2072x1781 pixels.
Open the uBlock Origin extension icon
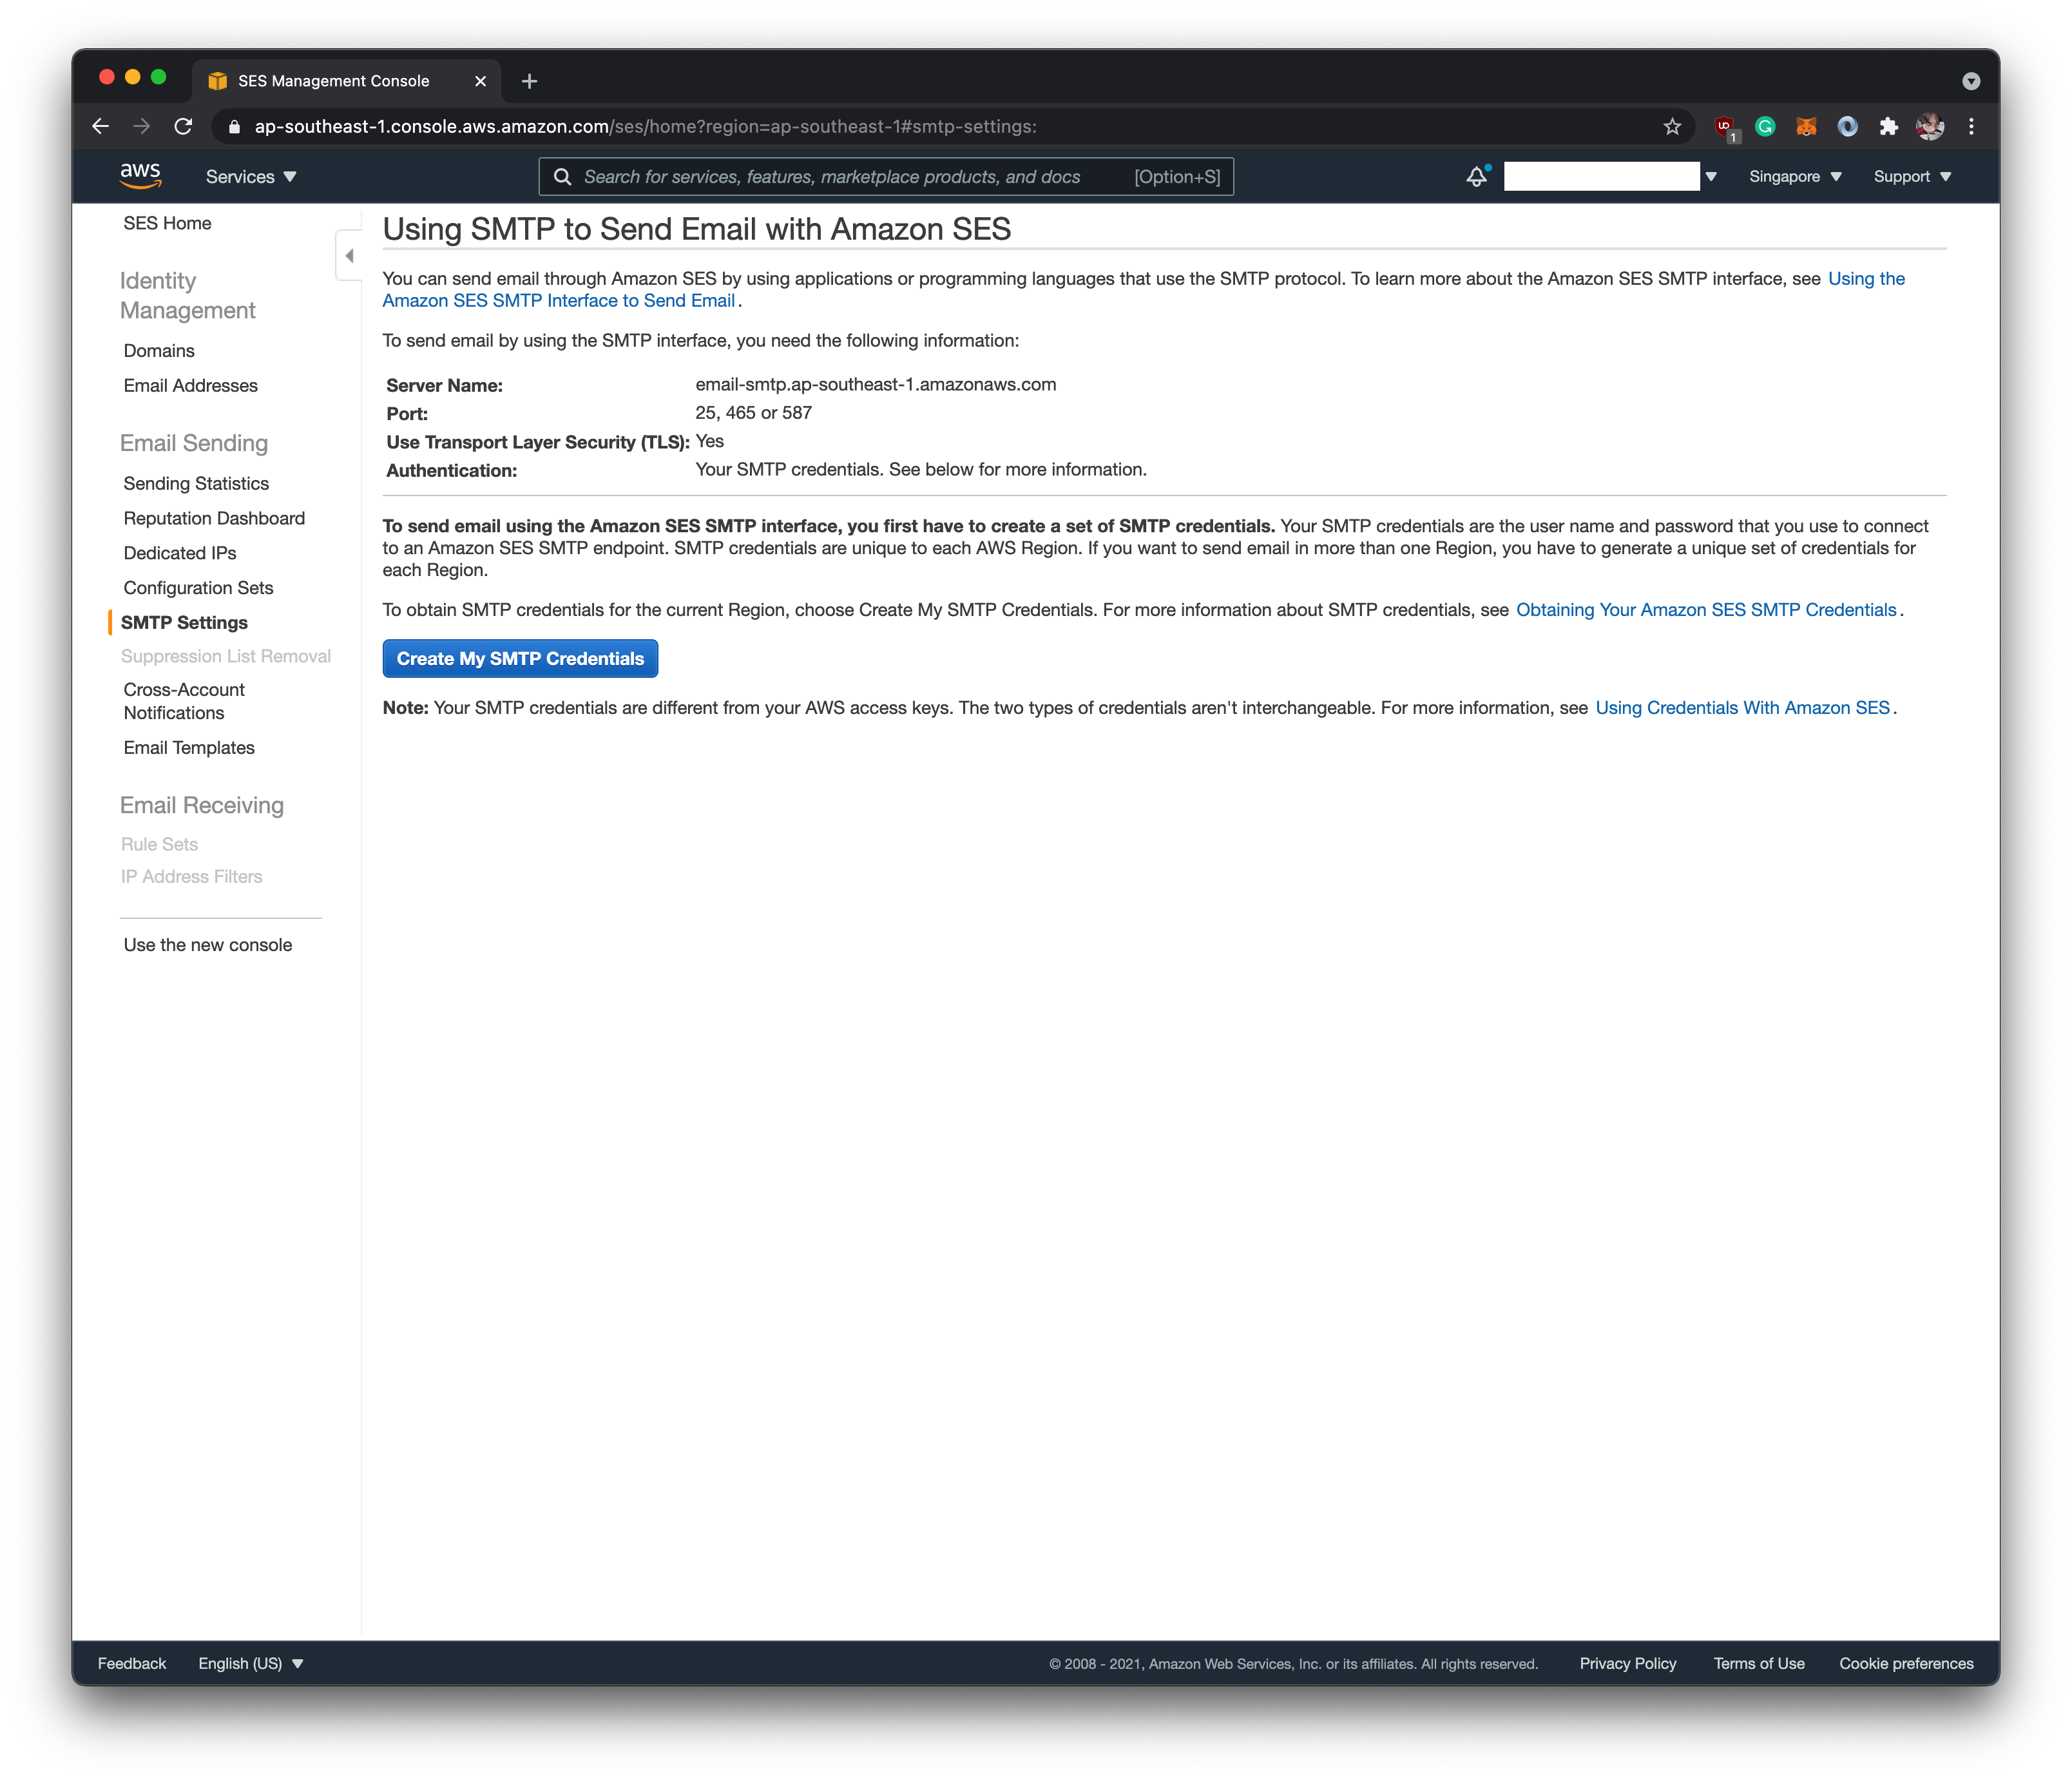(x=1725, y=127)
